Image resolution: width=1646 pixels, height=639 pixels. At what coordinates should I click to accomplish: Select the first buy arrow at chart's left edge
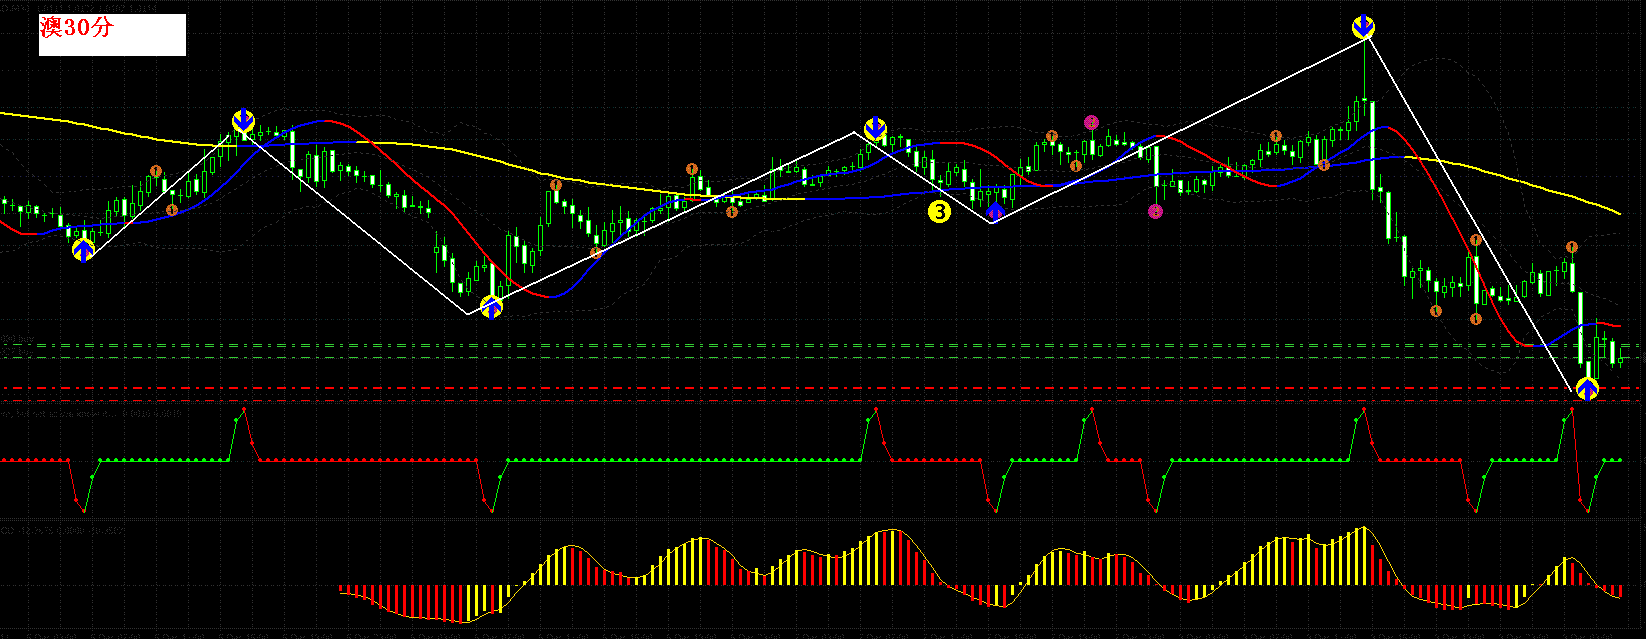[x=83, y=249]
